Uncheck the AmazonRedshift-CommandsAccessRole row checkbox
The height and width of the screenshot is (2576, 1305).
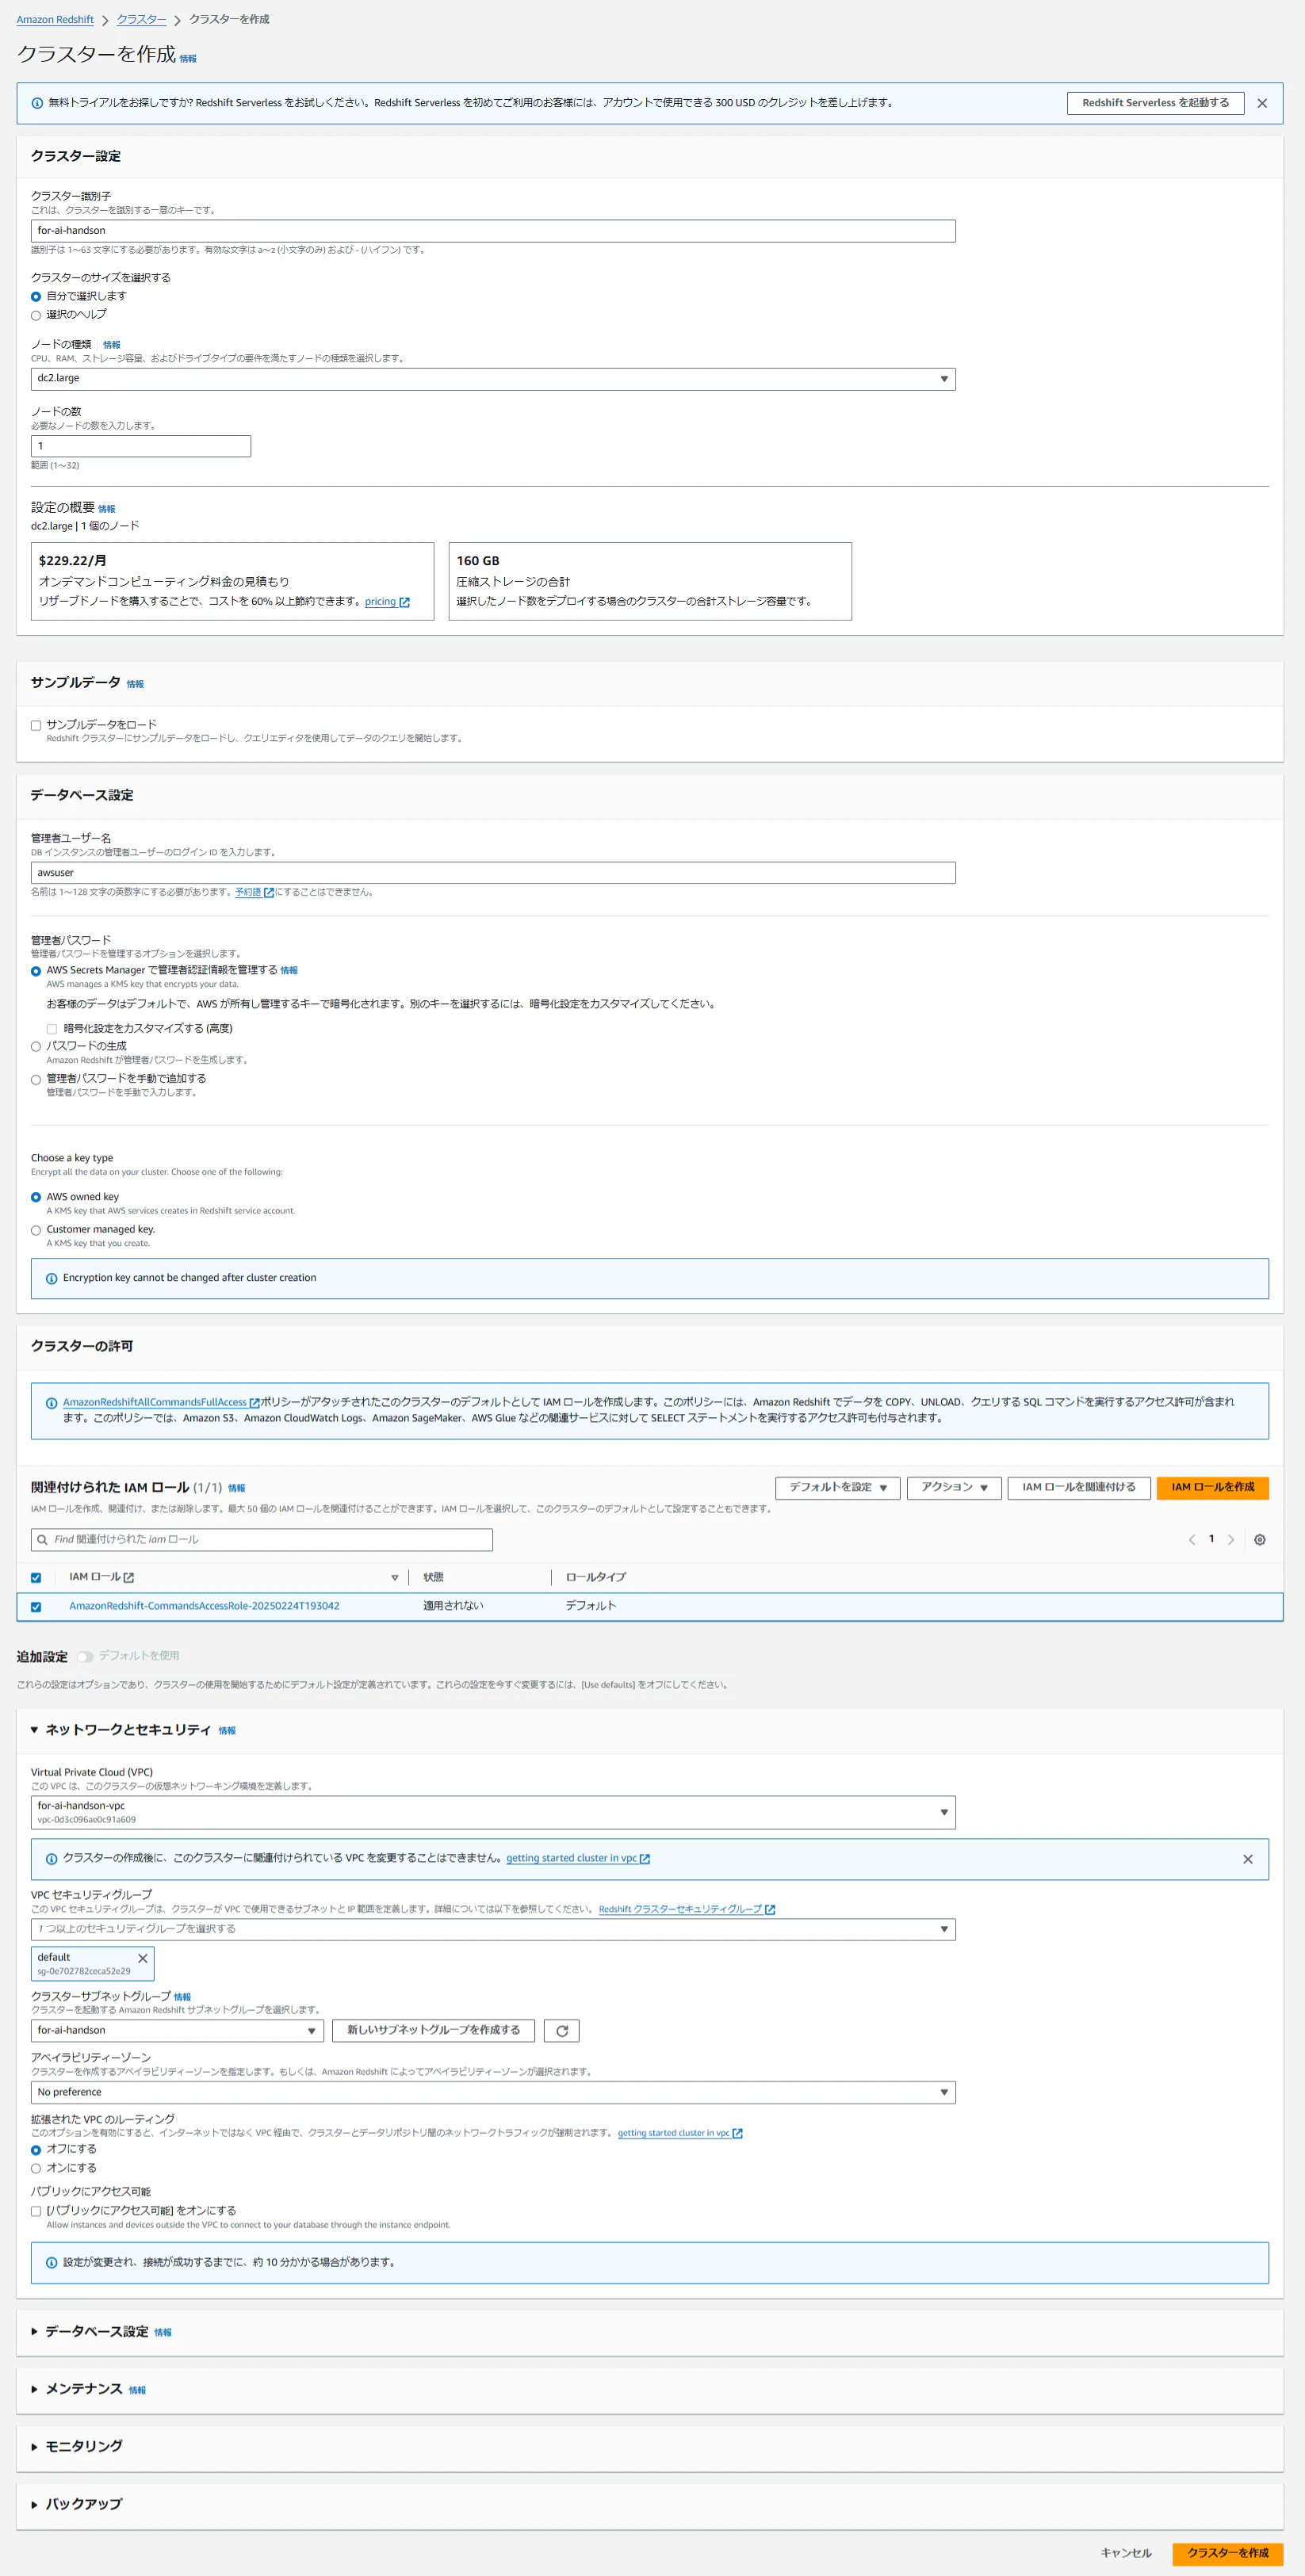pyautogui.click(x=36, y=1607)
